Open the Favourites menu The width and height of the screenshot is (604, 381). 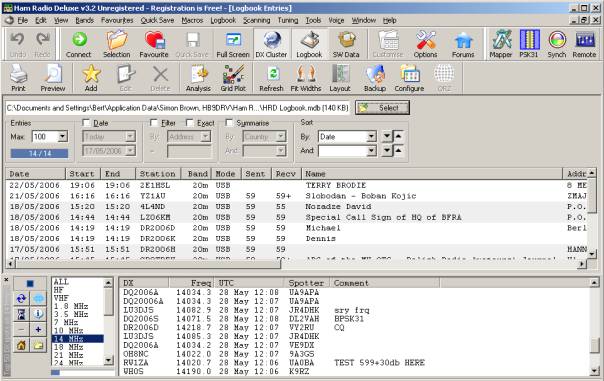coord(117,20)
